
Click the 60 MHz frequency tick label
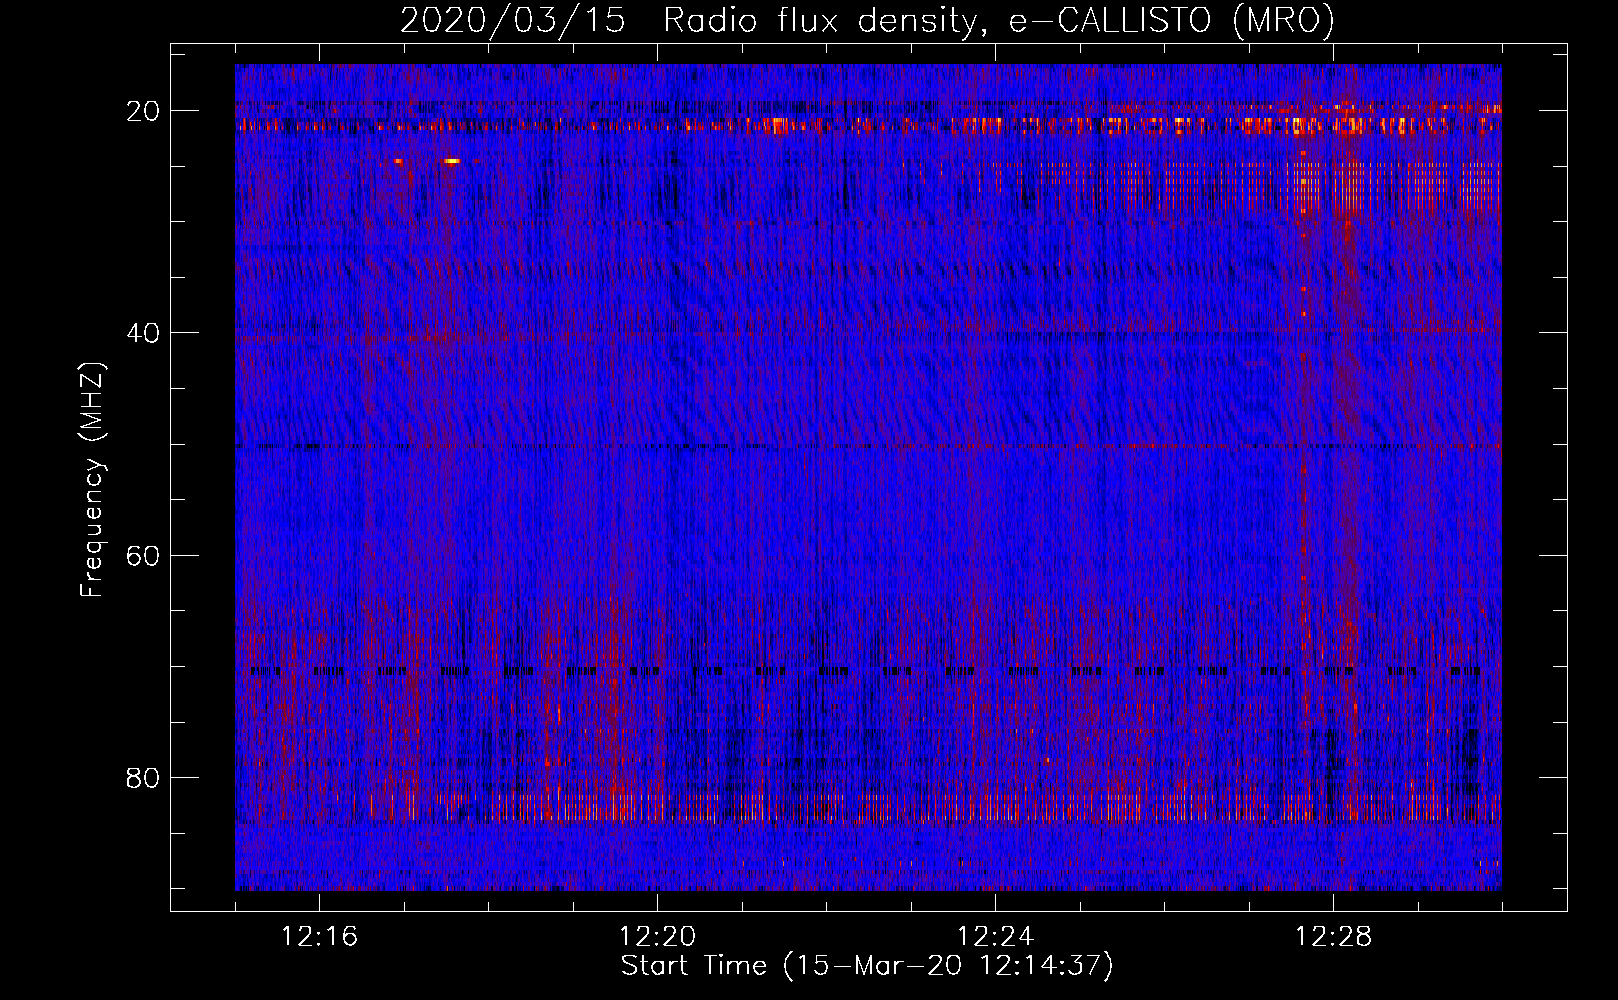click(x=143, y=555)
